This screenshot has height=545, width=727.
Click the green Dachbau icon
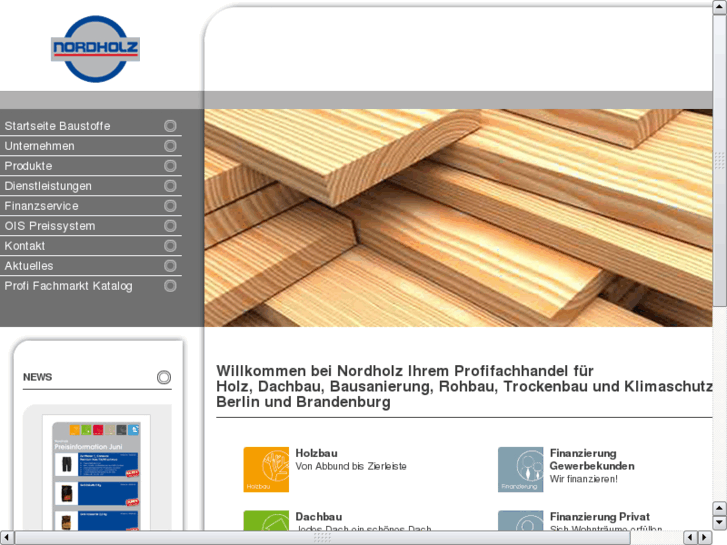click(266, 520)
